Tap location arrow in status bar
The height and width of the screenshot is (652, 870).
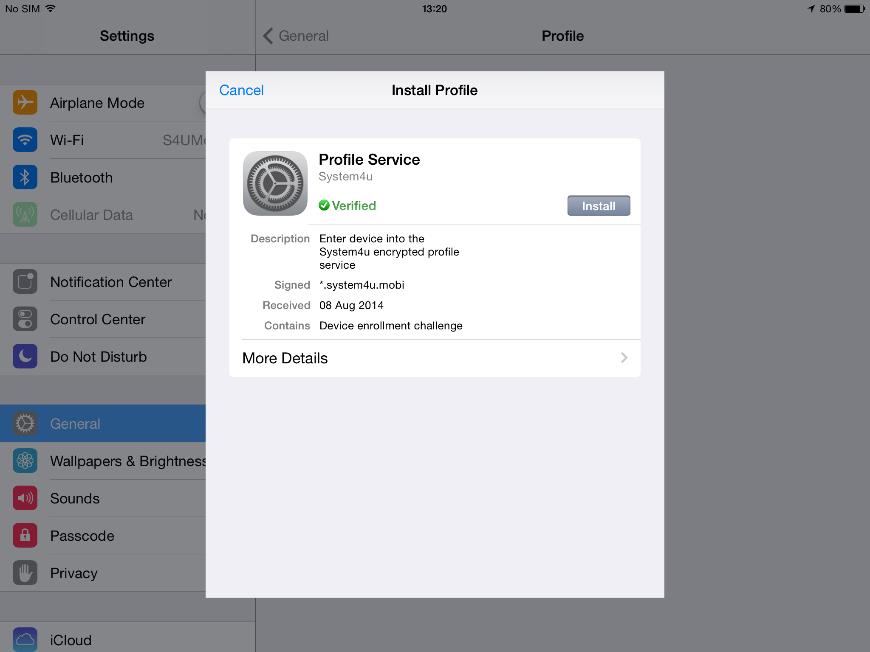point(811,9)
